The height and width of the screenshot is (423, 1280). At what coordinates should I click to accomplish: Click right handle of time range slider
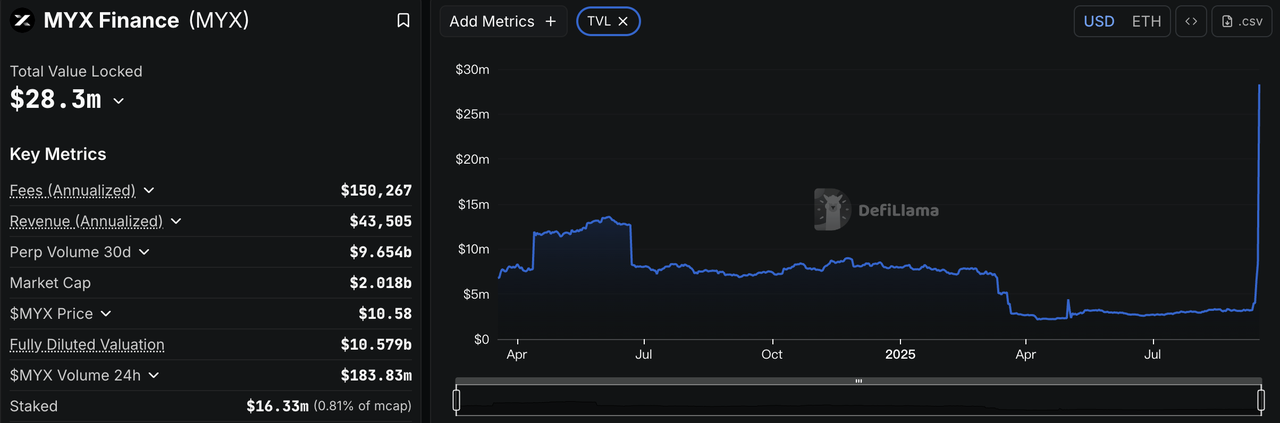coord(1260,400)
